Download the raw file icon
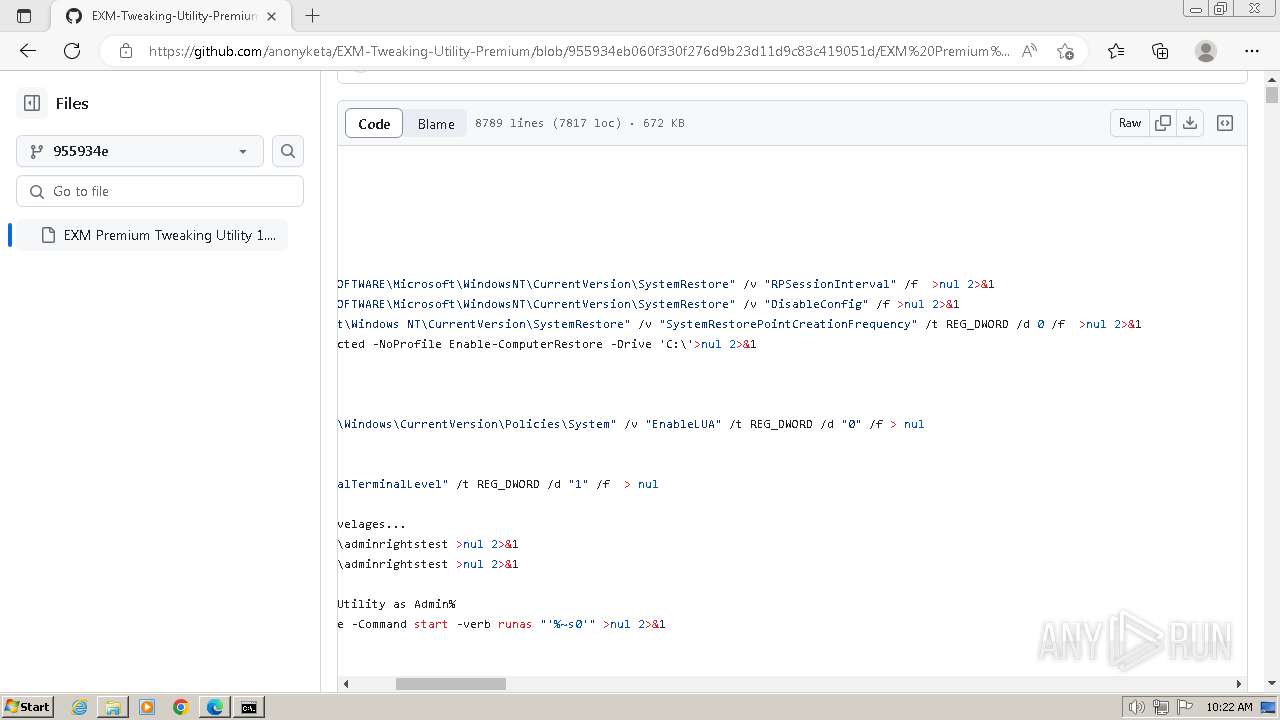The width and height of the screenshot is (1280, 720). point(1190,123)
